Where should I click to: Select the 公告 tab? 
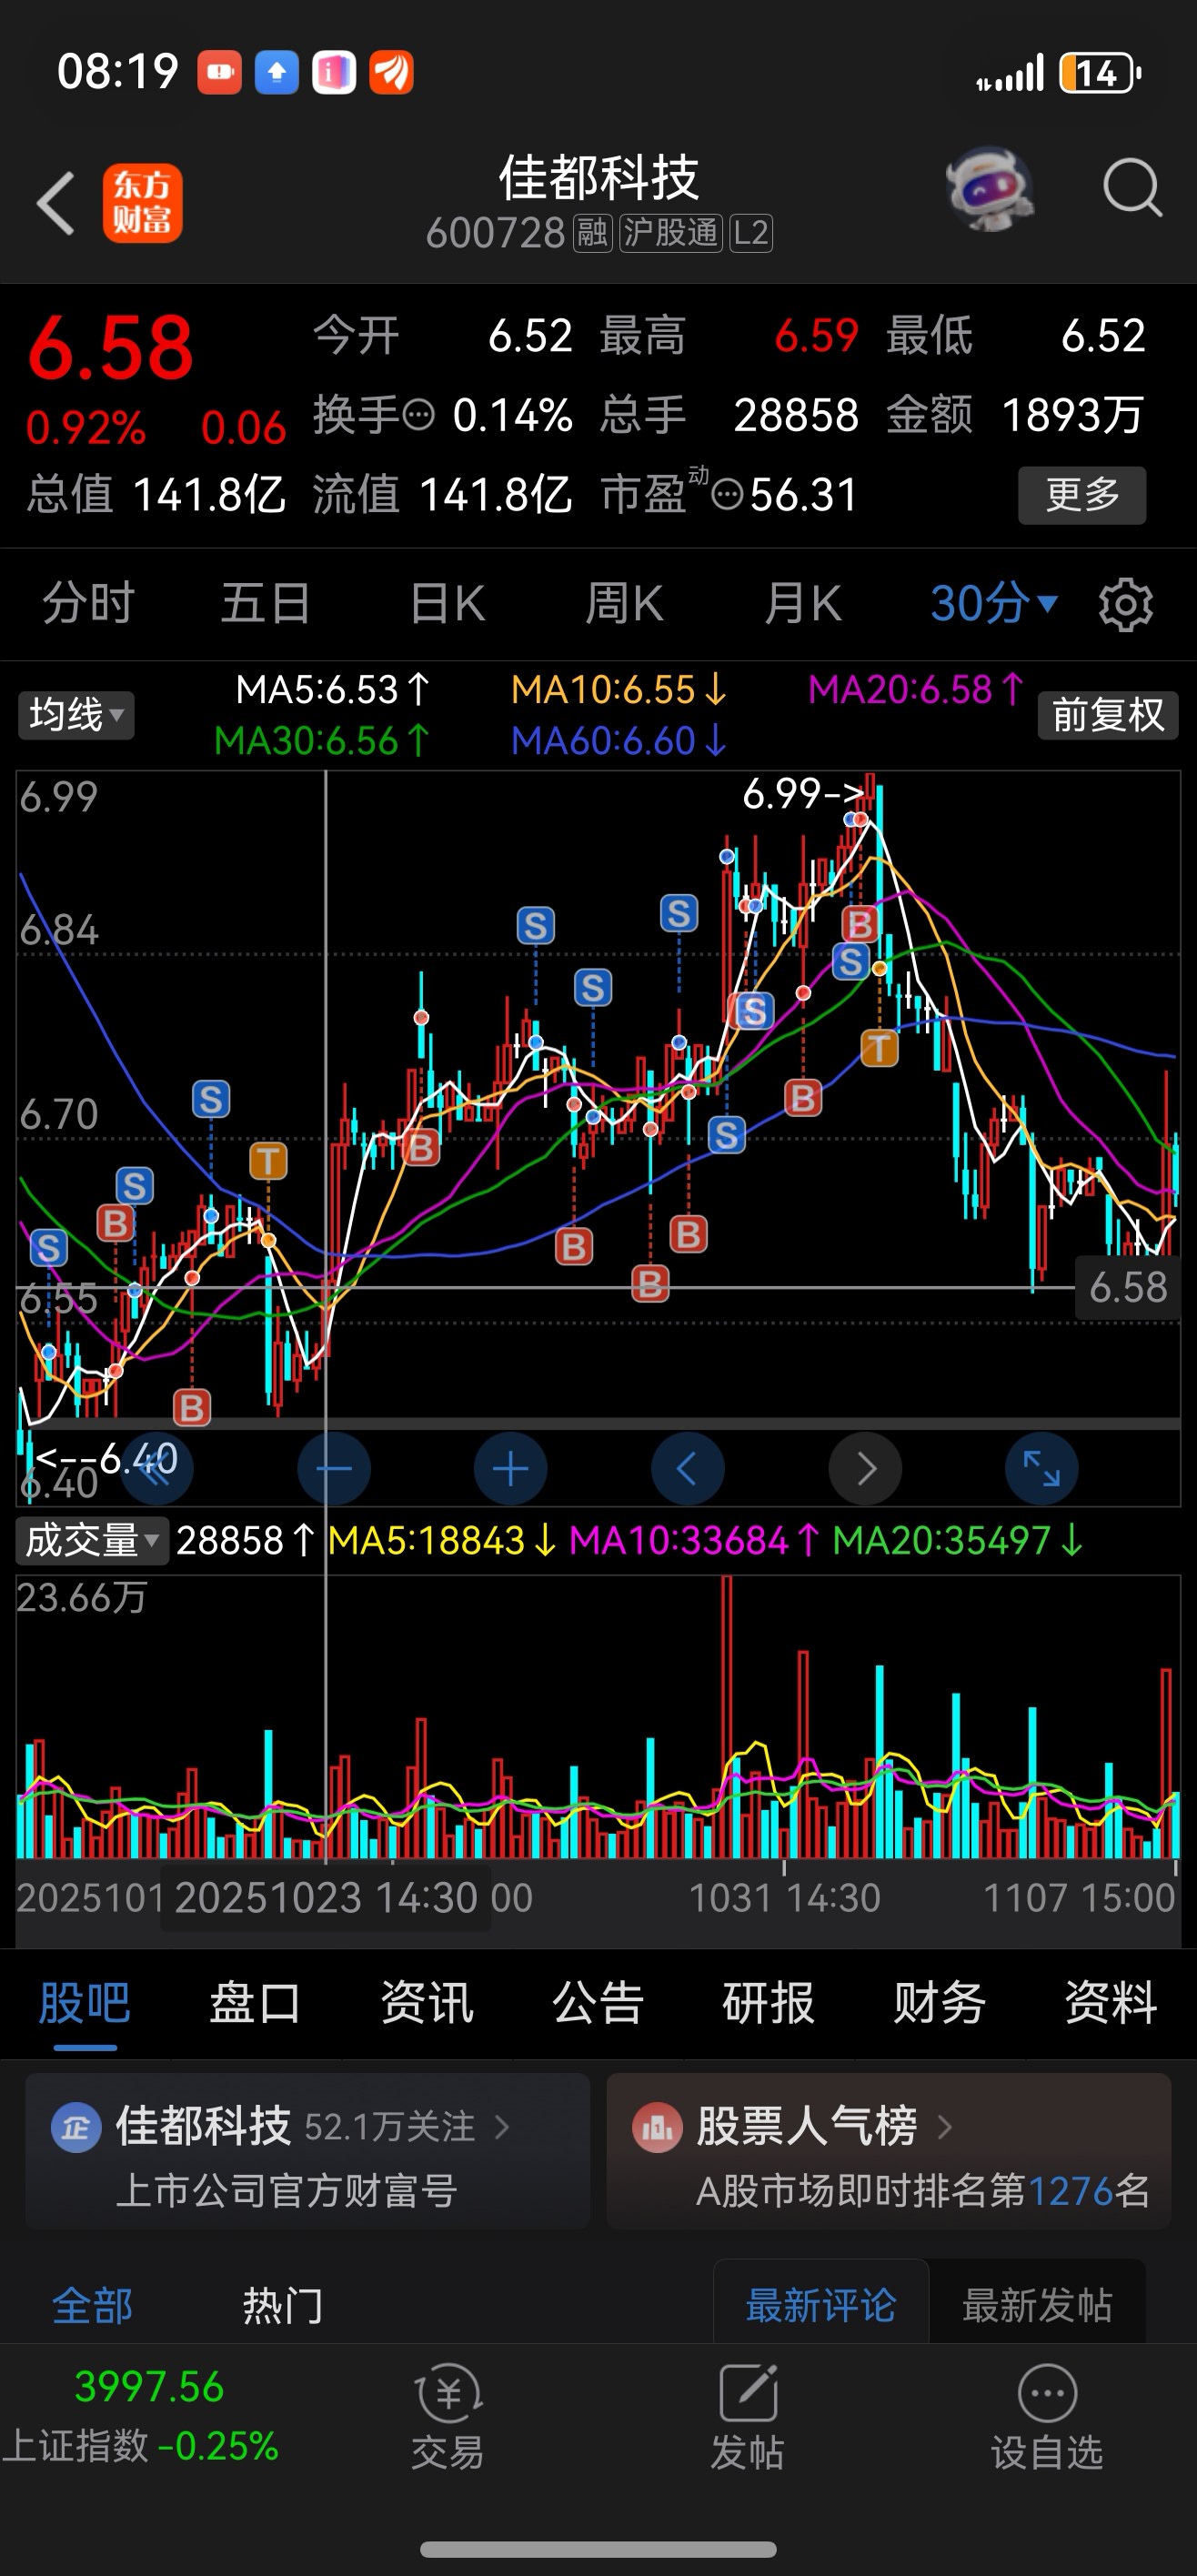pyautogui.click(x=598, y=2004)
